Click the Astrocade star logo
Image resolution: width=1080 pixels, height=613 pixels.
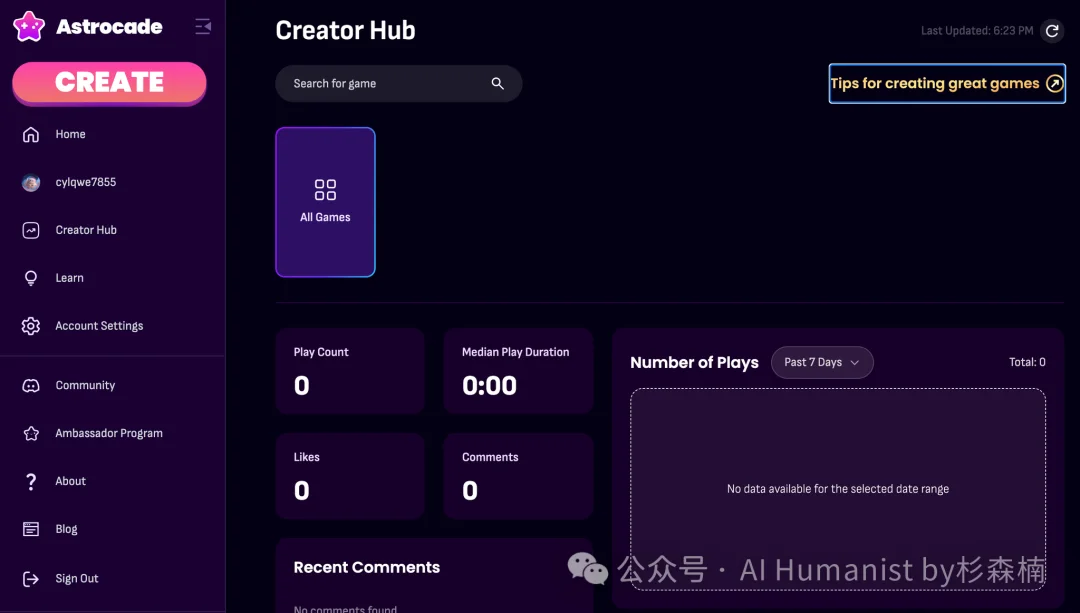point(29,27)
